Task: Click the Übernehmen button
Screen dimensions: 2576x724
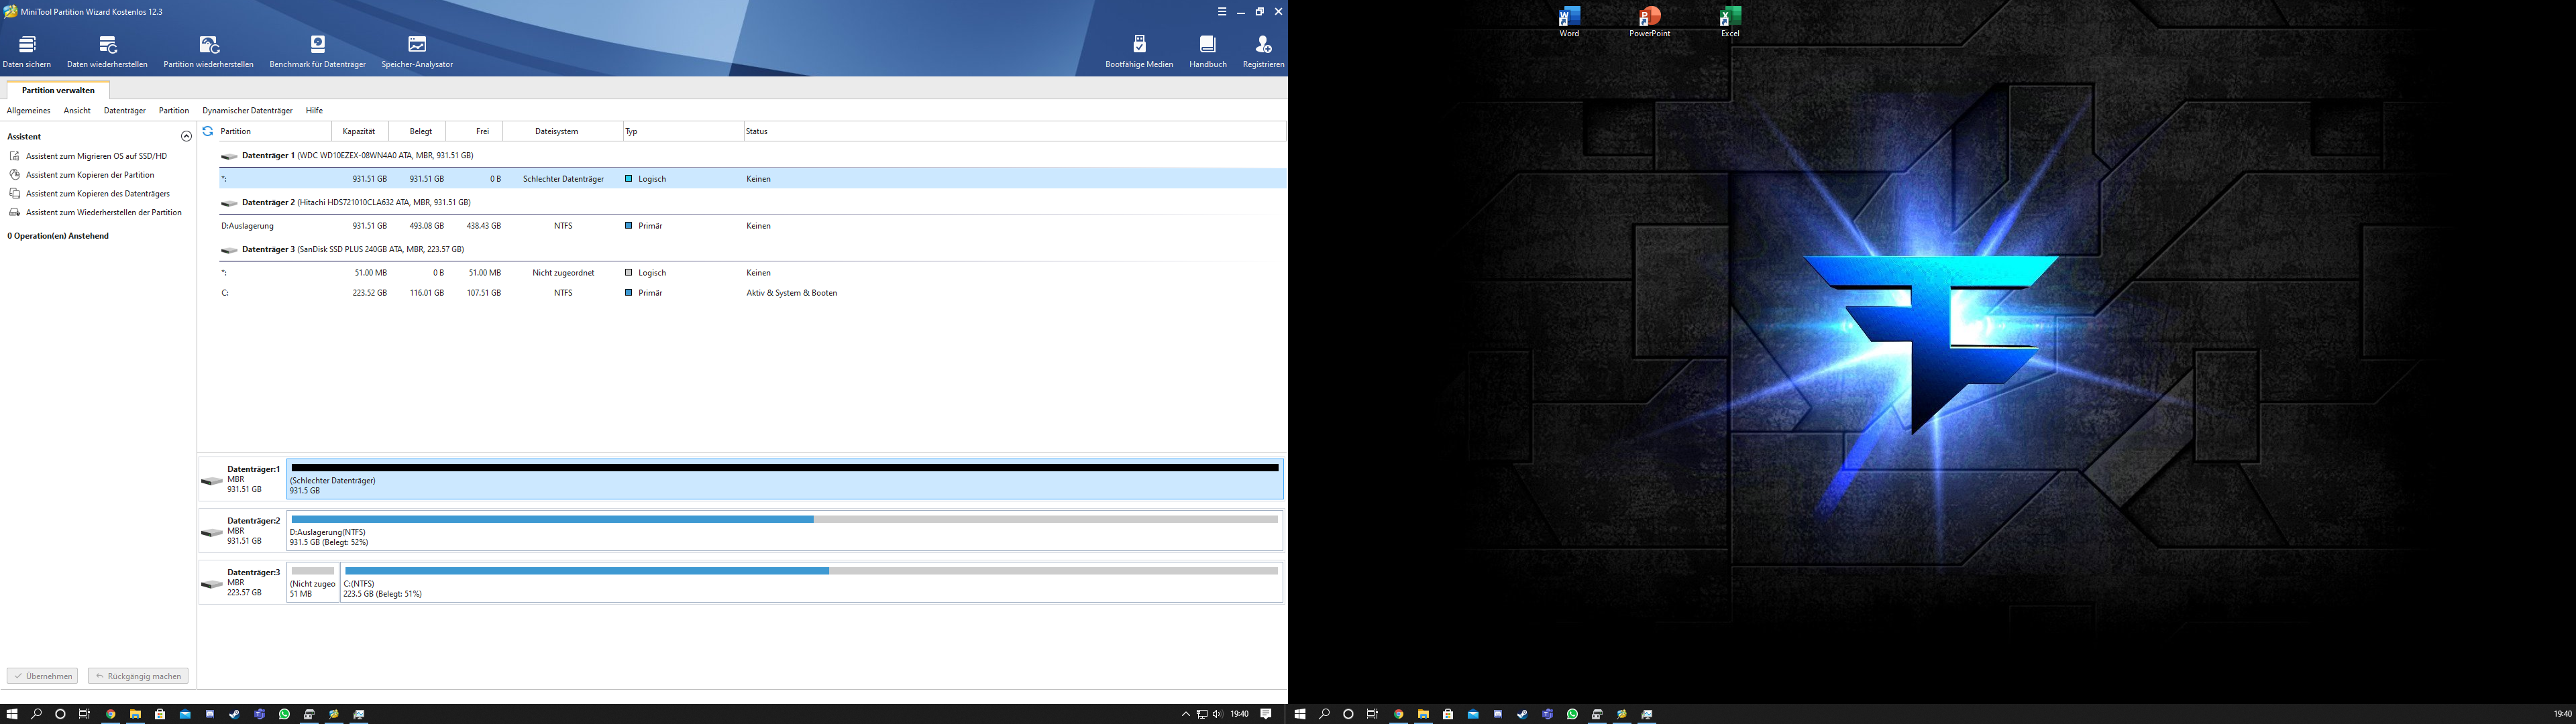Action: [x=43, y=676]
